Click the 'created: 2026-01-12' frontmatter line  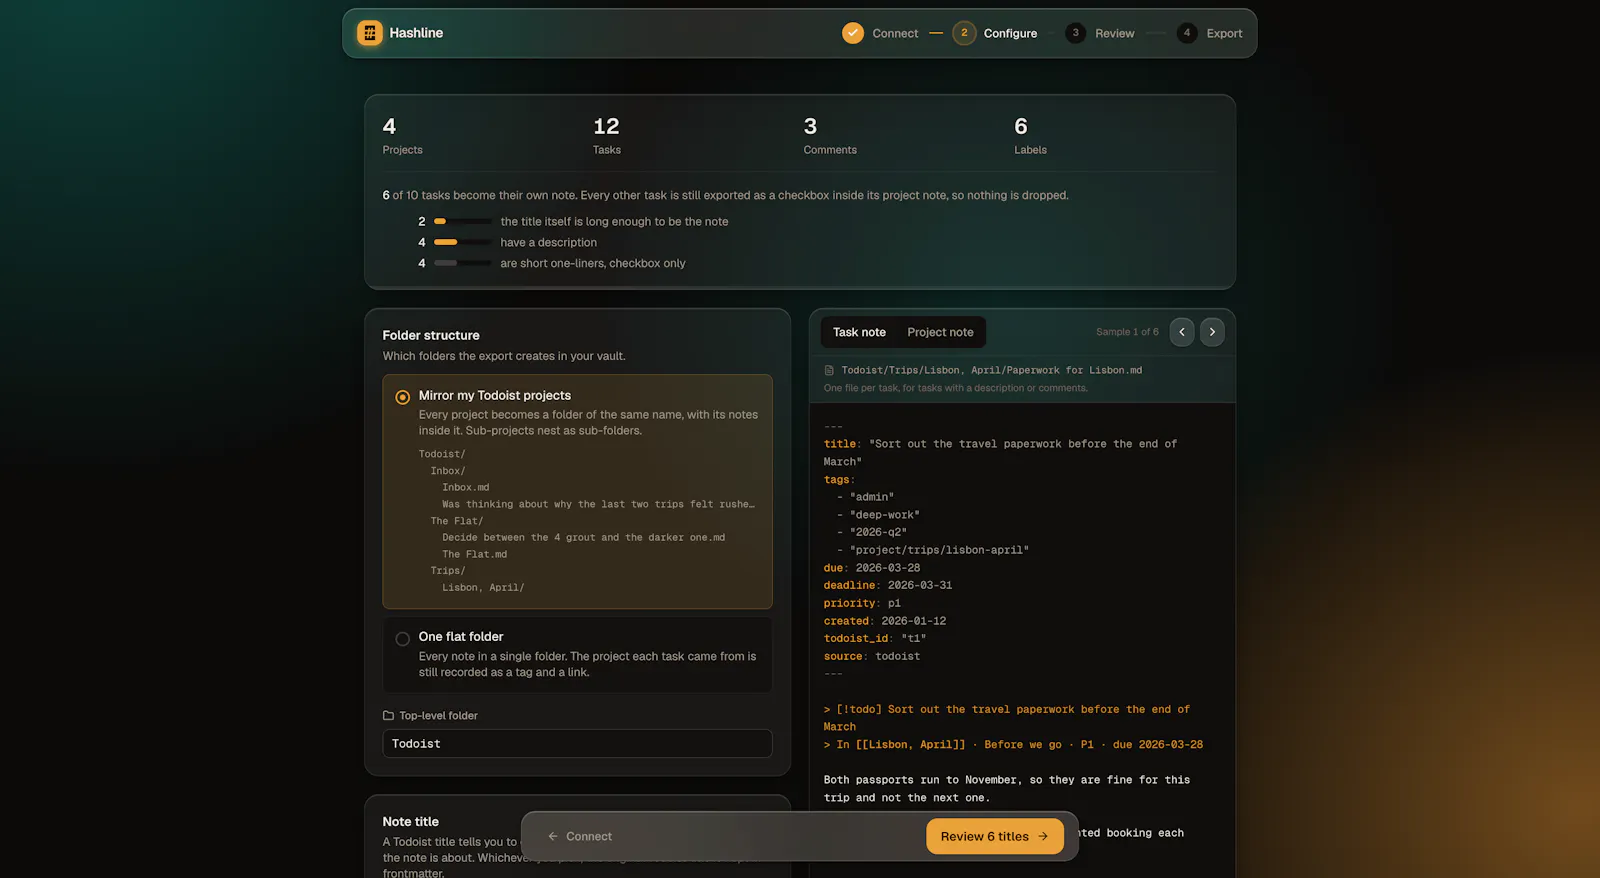[x=885, y=621]
